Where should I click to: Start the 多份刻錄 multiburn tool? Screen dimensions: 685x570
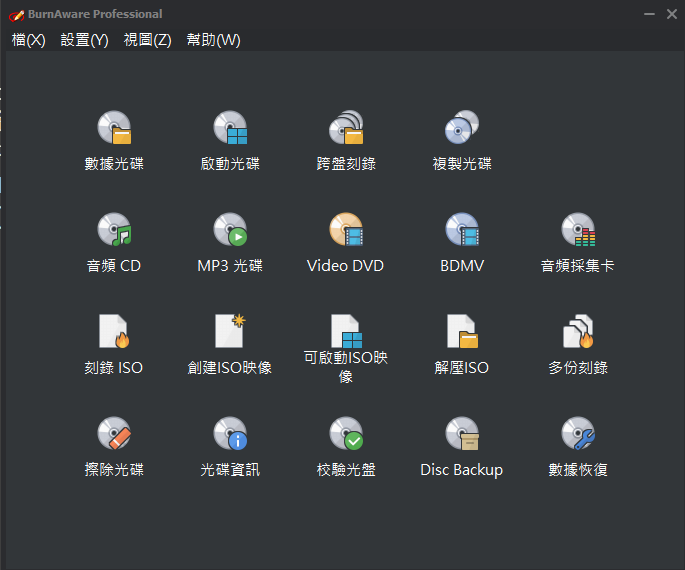point(578,345)
